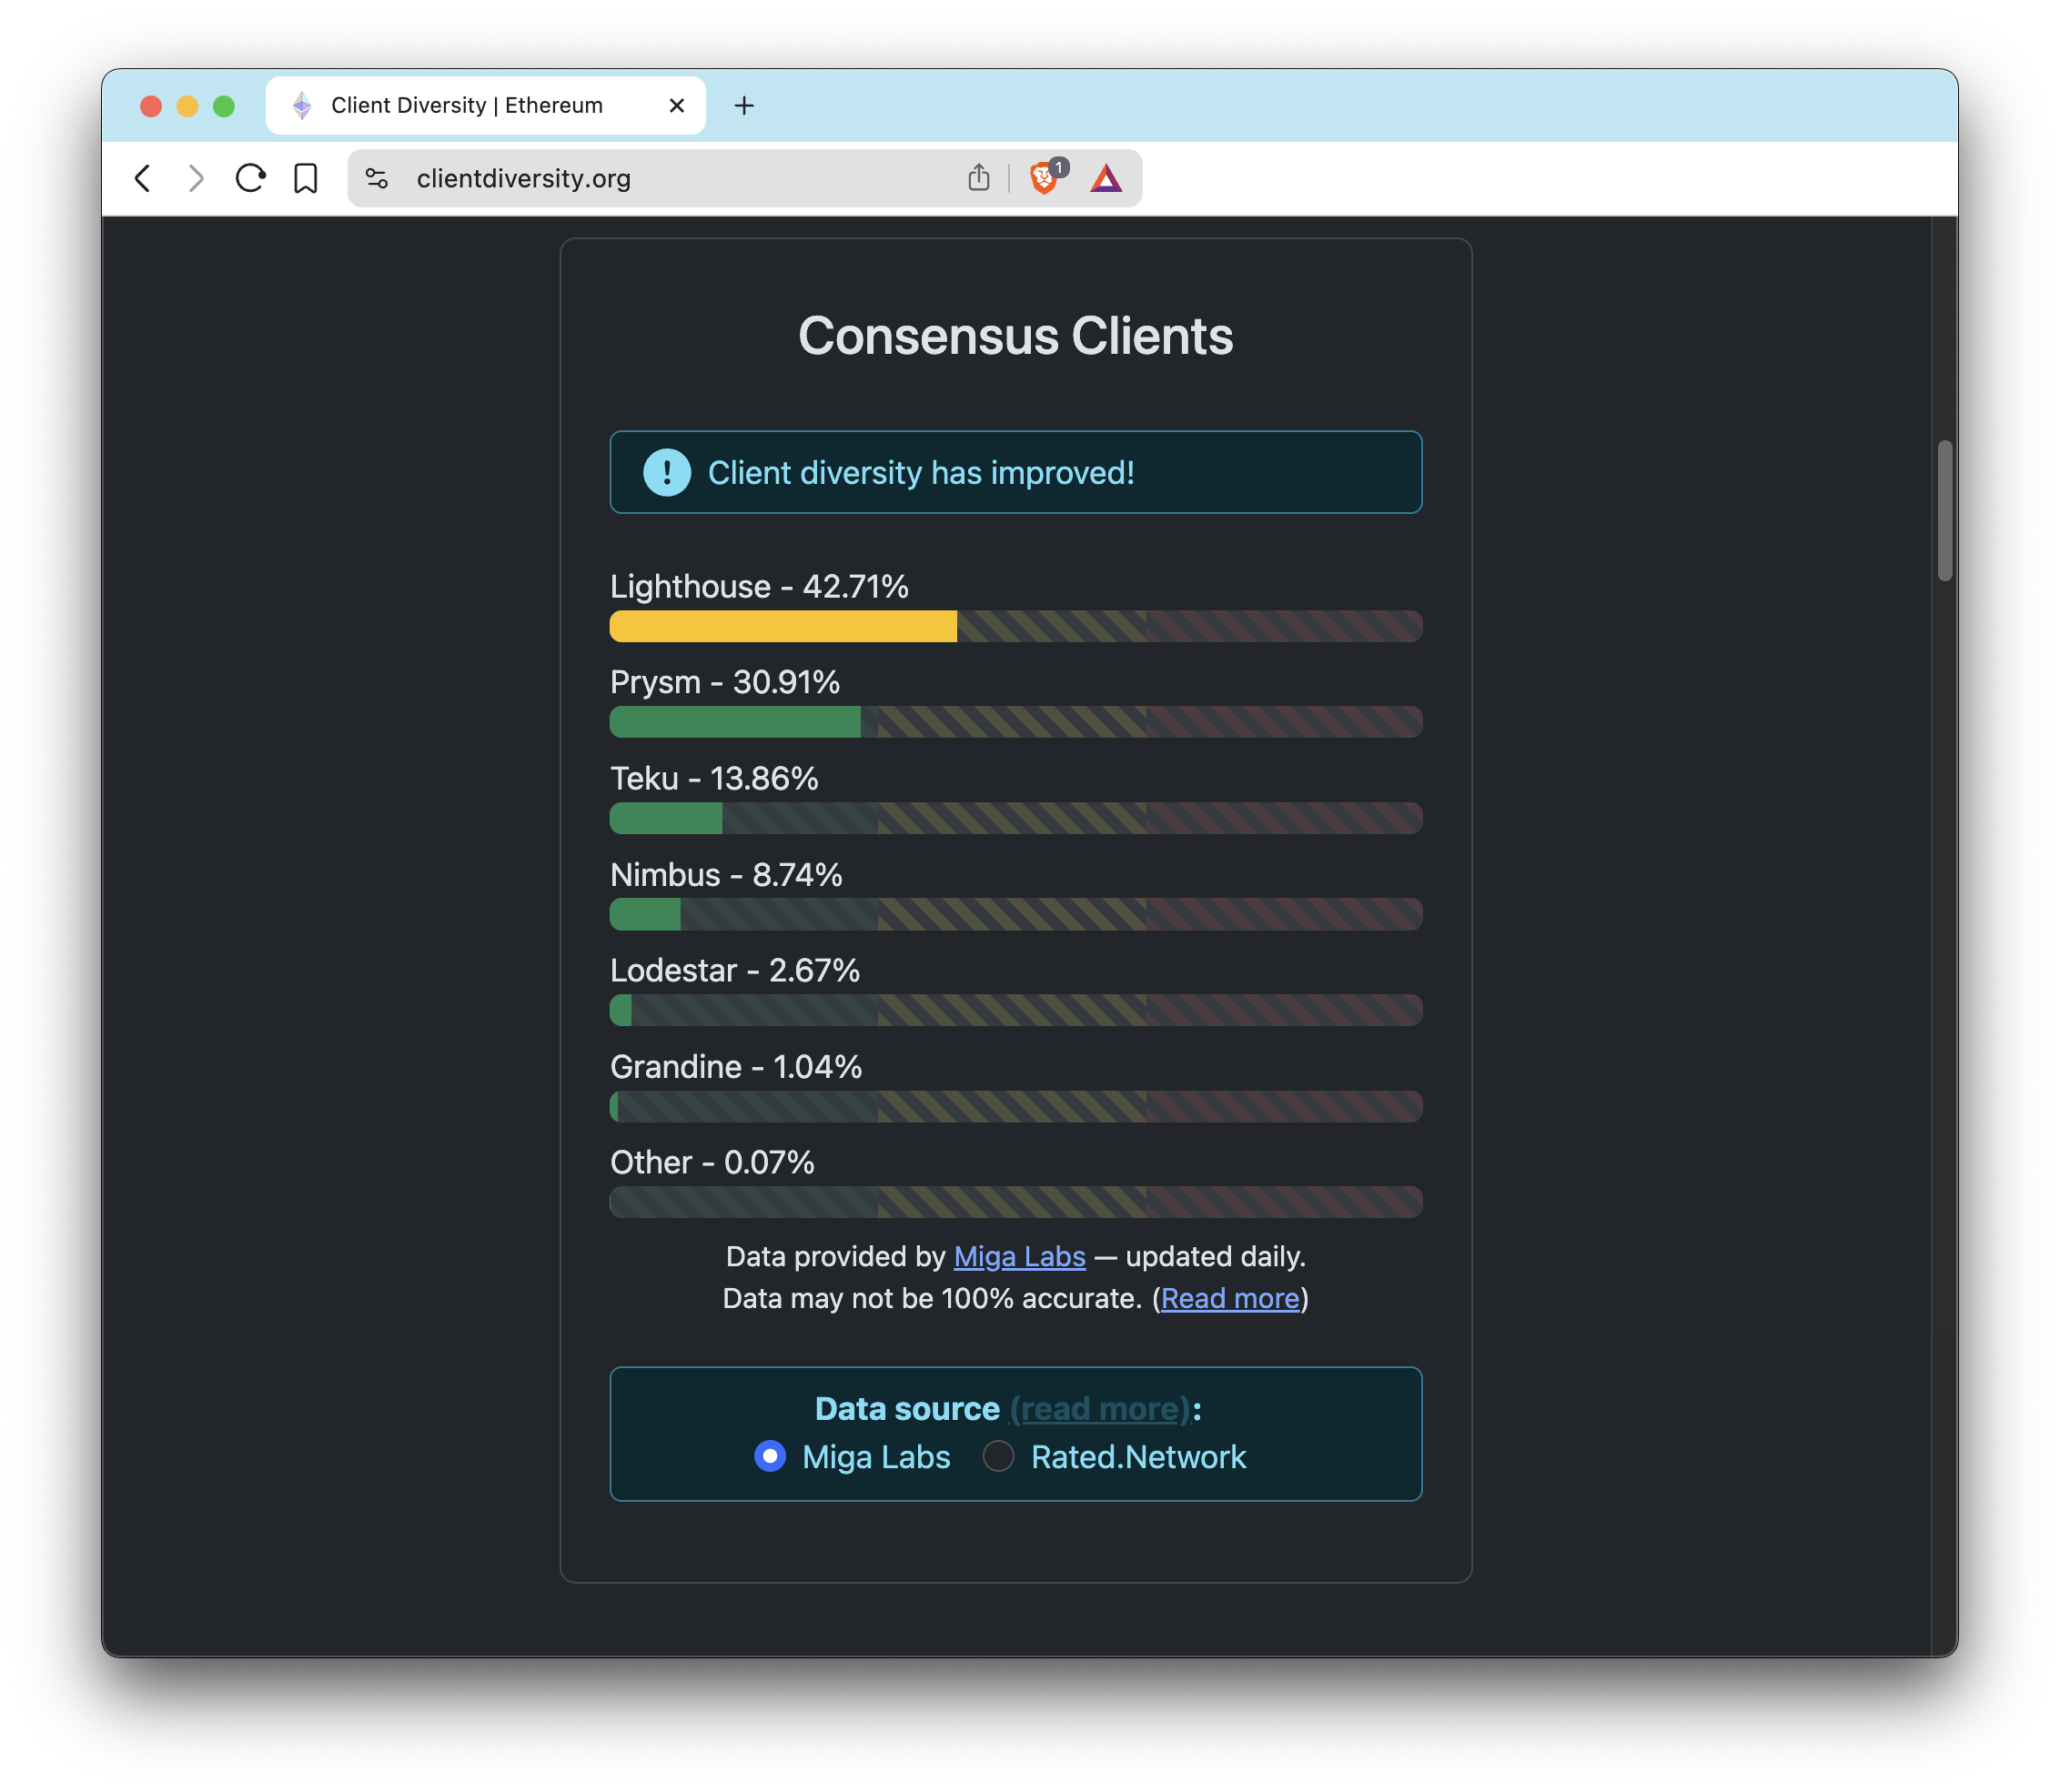The width and height of the screenshot is (2060, 1792).
Task: Reload the page using the refresh icon
Action: click(x=250, y=178)
